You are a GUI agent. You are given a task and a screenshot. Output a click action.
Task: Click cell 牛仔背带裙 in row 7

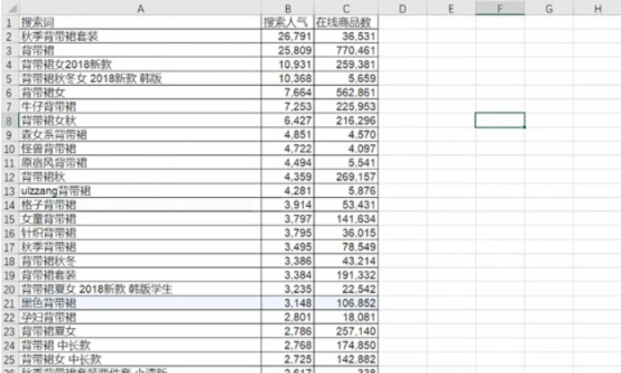coord(140,107)
